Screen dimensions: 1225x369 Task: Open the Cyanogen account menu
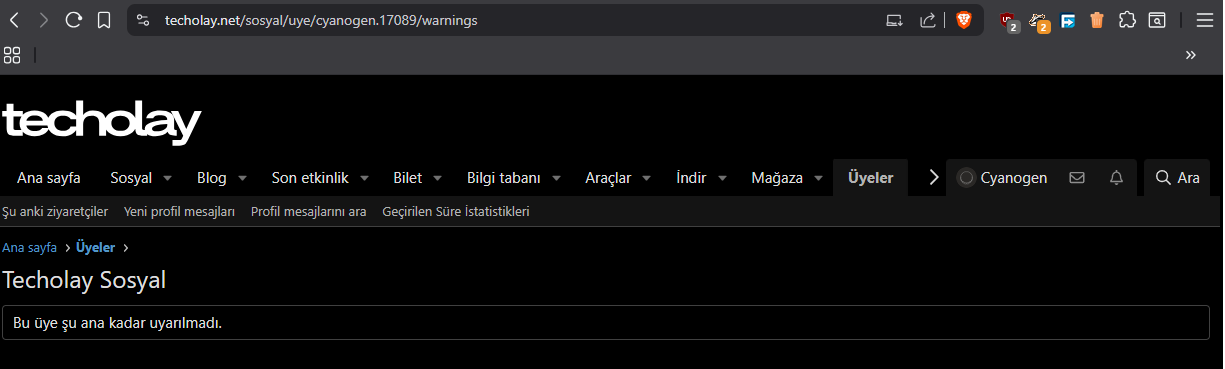click(1002, 178)
